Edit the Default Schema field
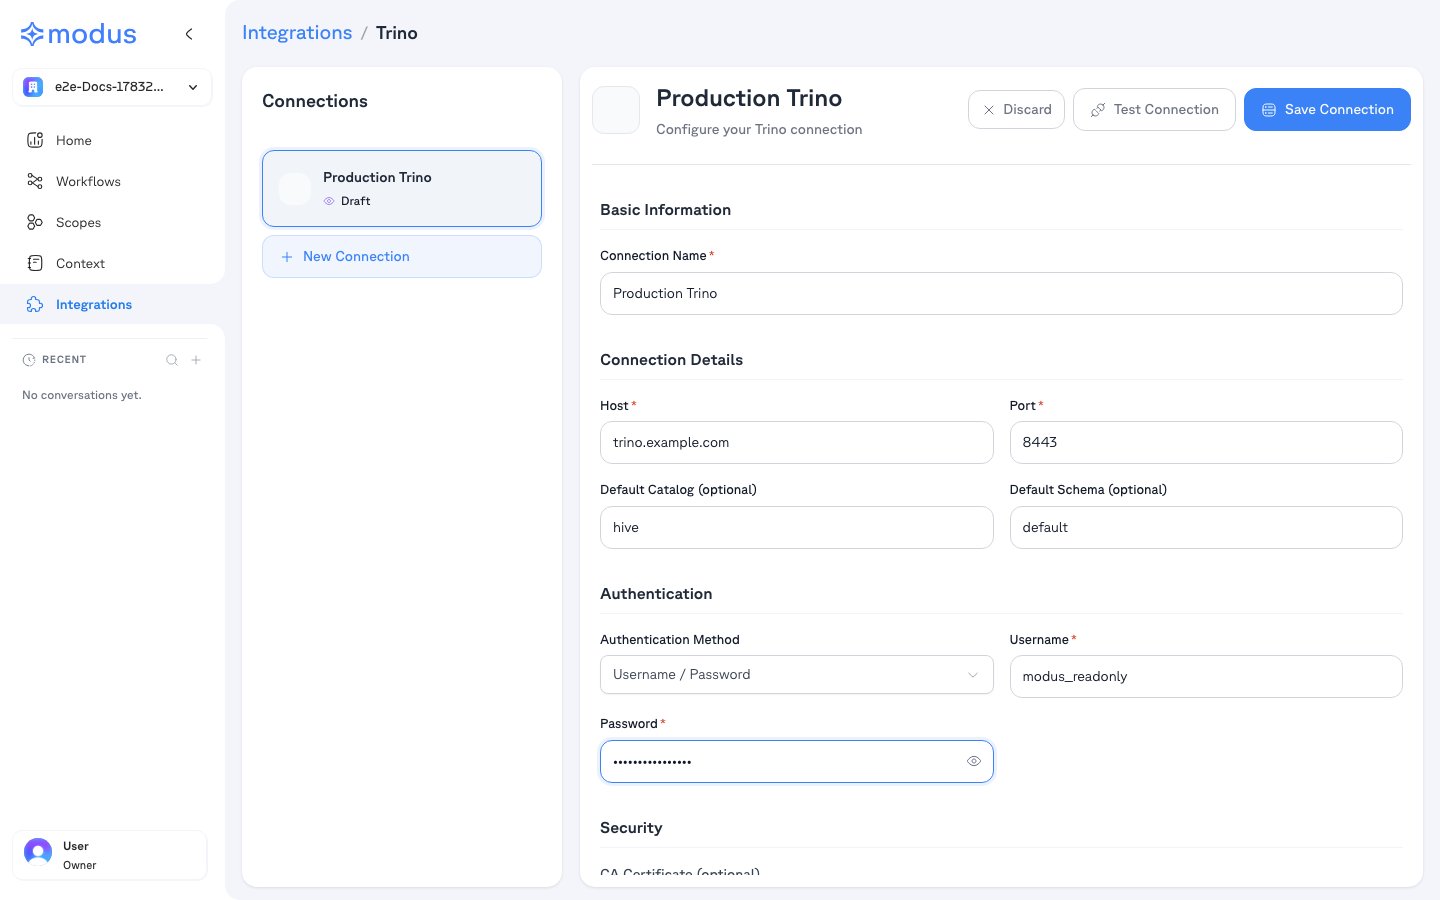Viewport: 1440px width, 900px height. (x=1206, y=527)
